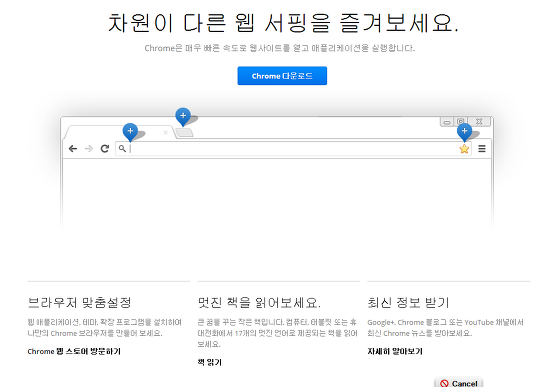This screenshot has height=387, width=540.
Task: Open the 책 읽기 link
Action: (x=209, y=362)
